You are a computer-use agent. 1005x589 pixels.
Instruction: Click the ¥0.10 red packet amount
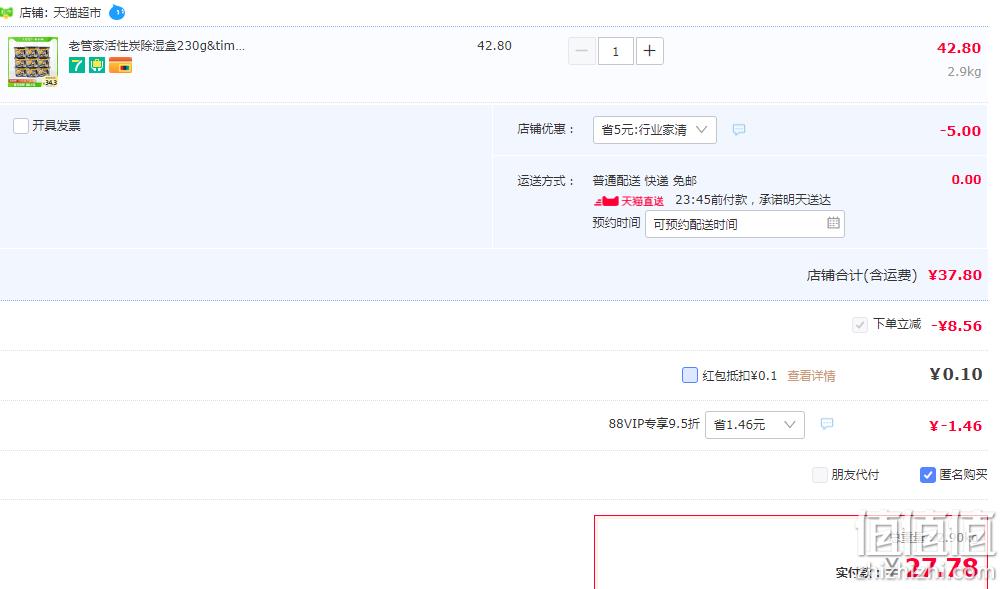(x=956, y=374)
